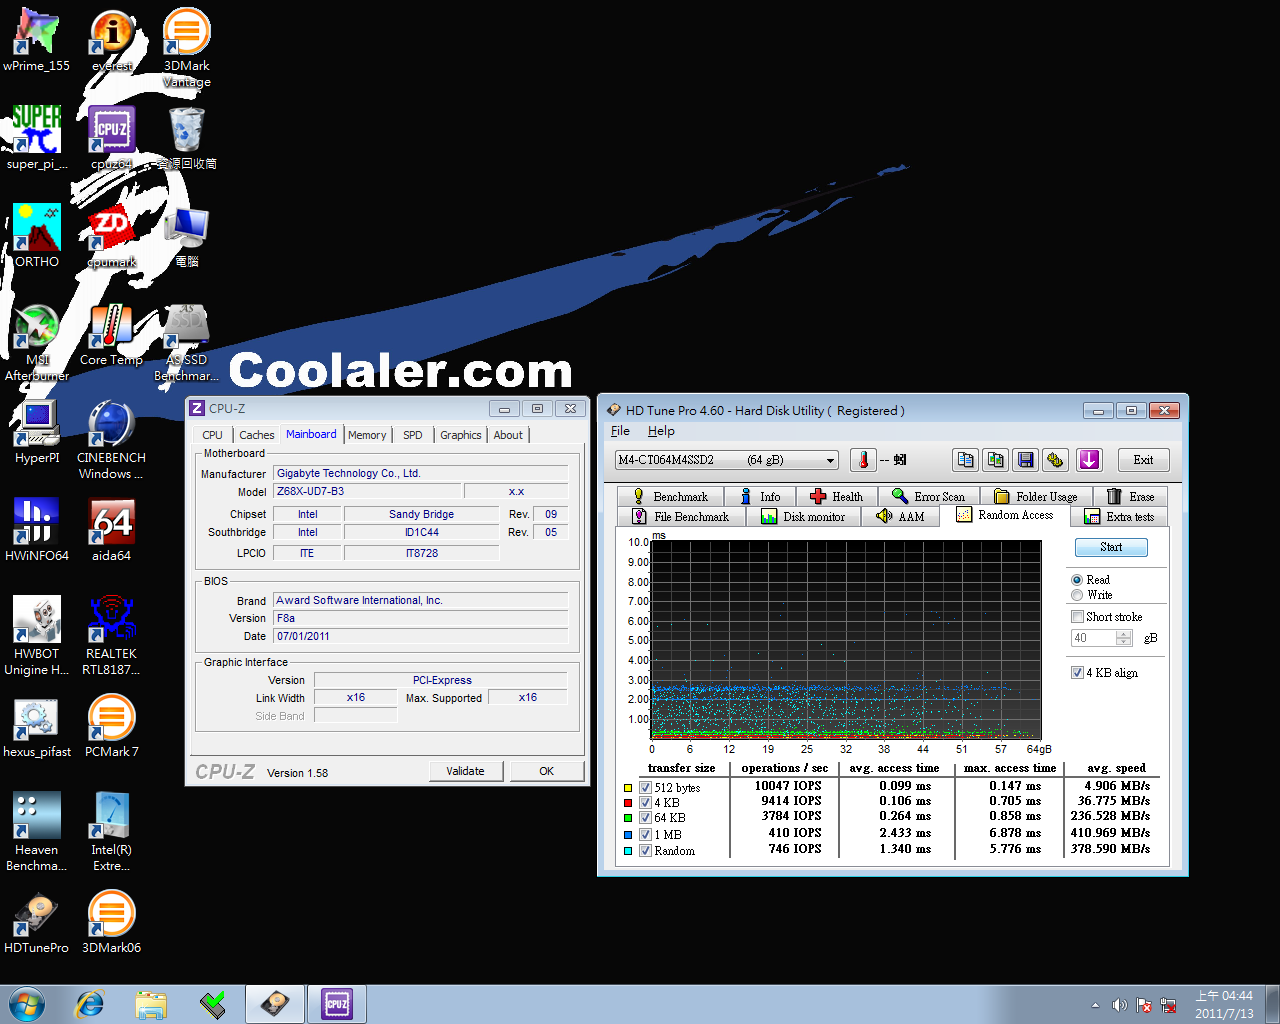Switch to the Health tab in HD Tune
Image resolution: width=1280 pixels, height=1024 pixels.
836,497
